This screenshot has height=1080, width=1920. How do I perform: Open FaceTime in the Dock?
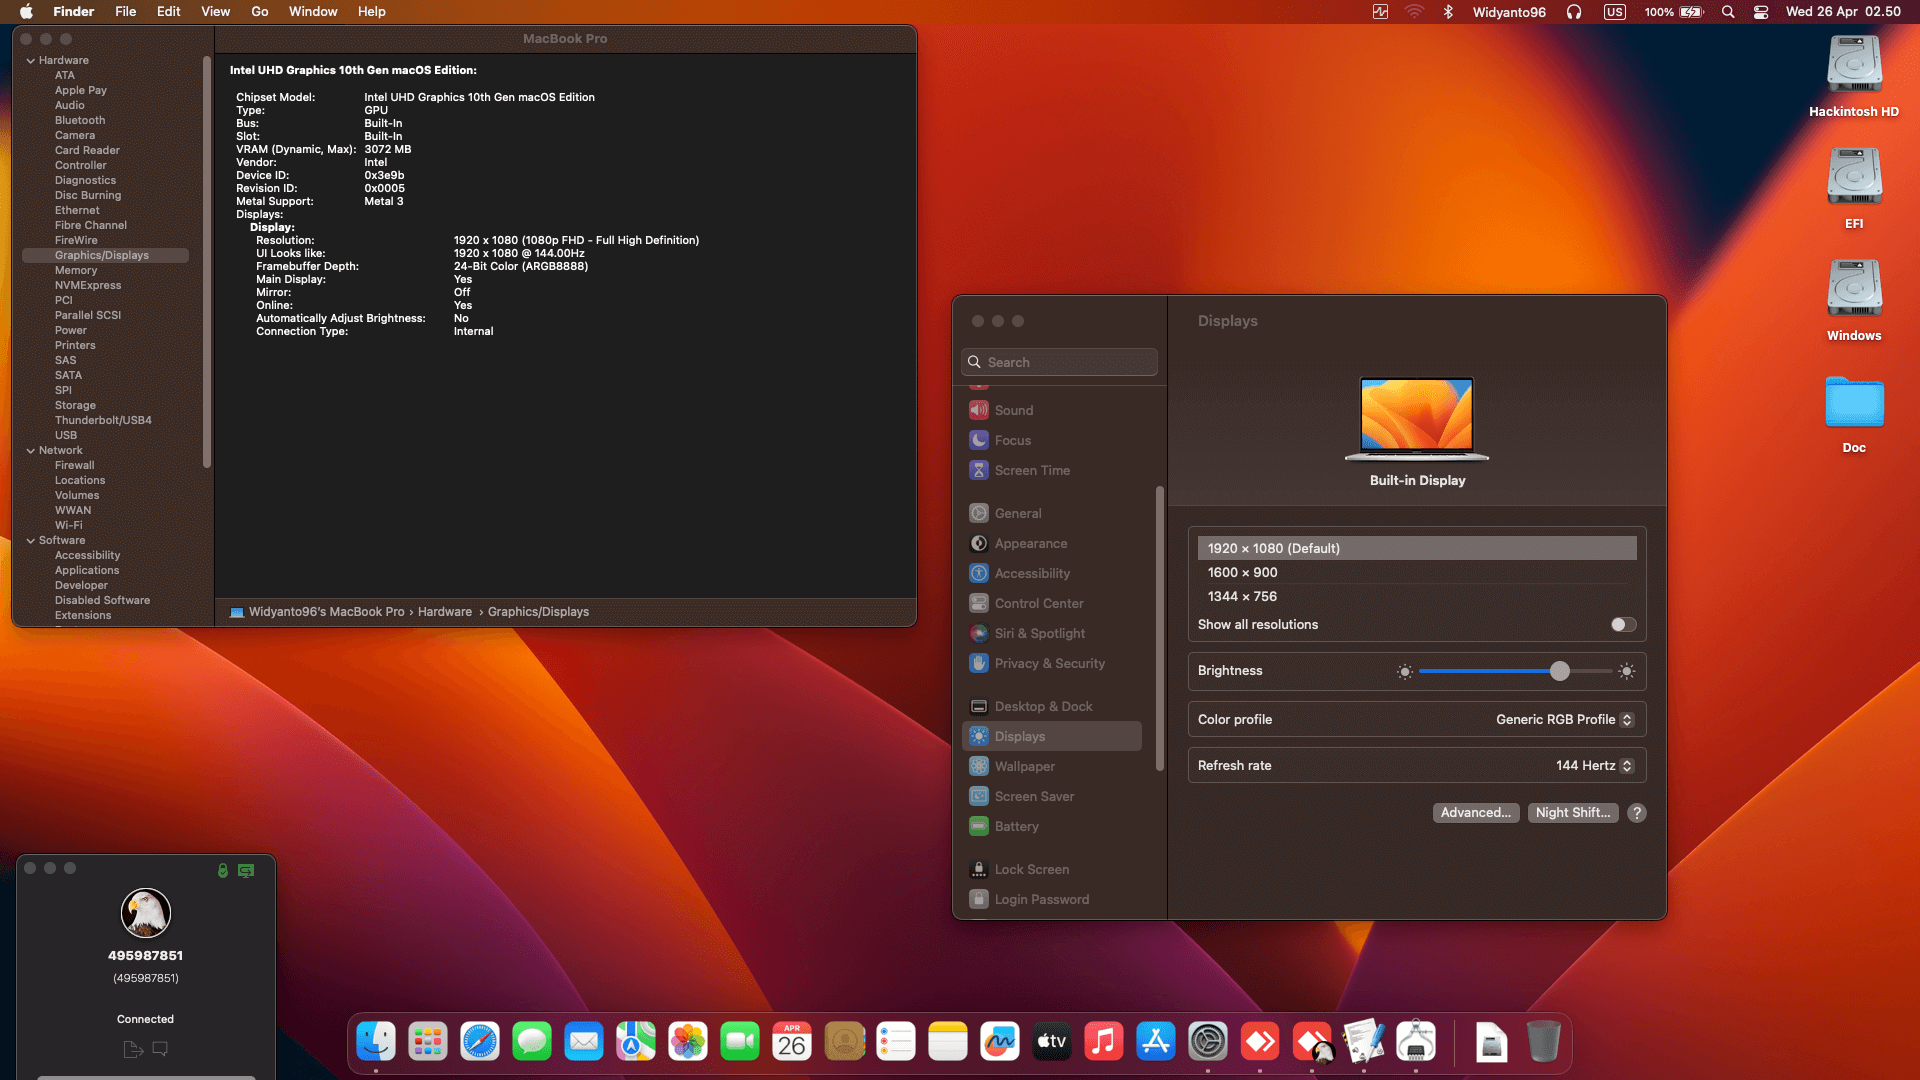tap(740, 1042)
